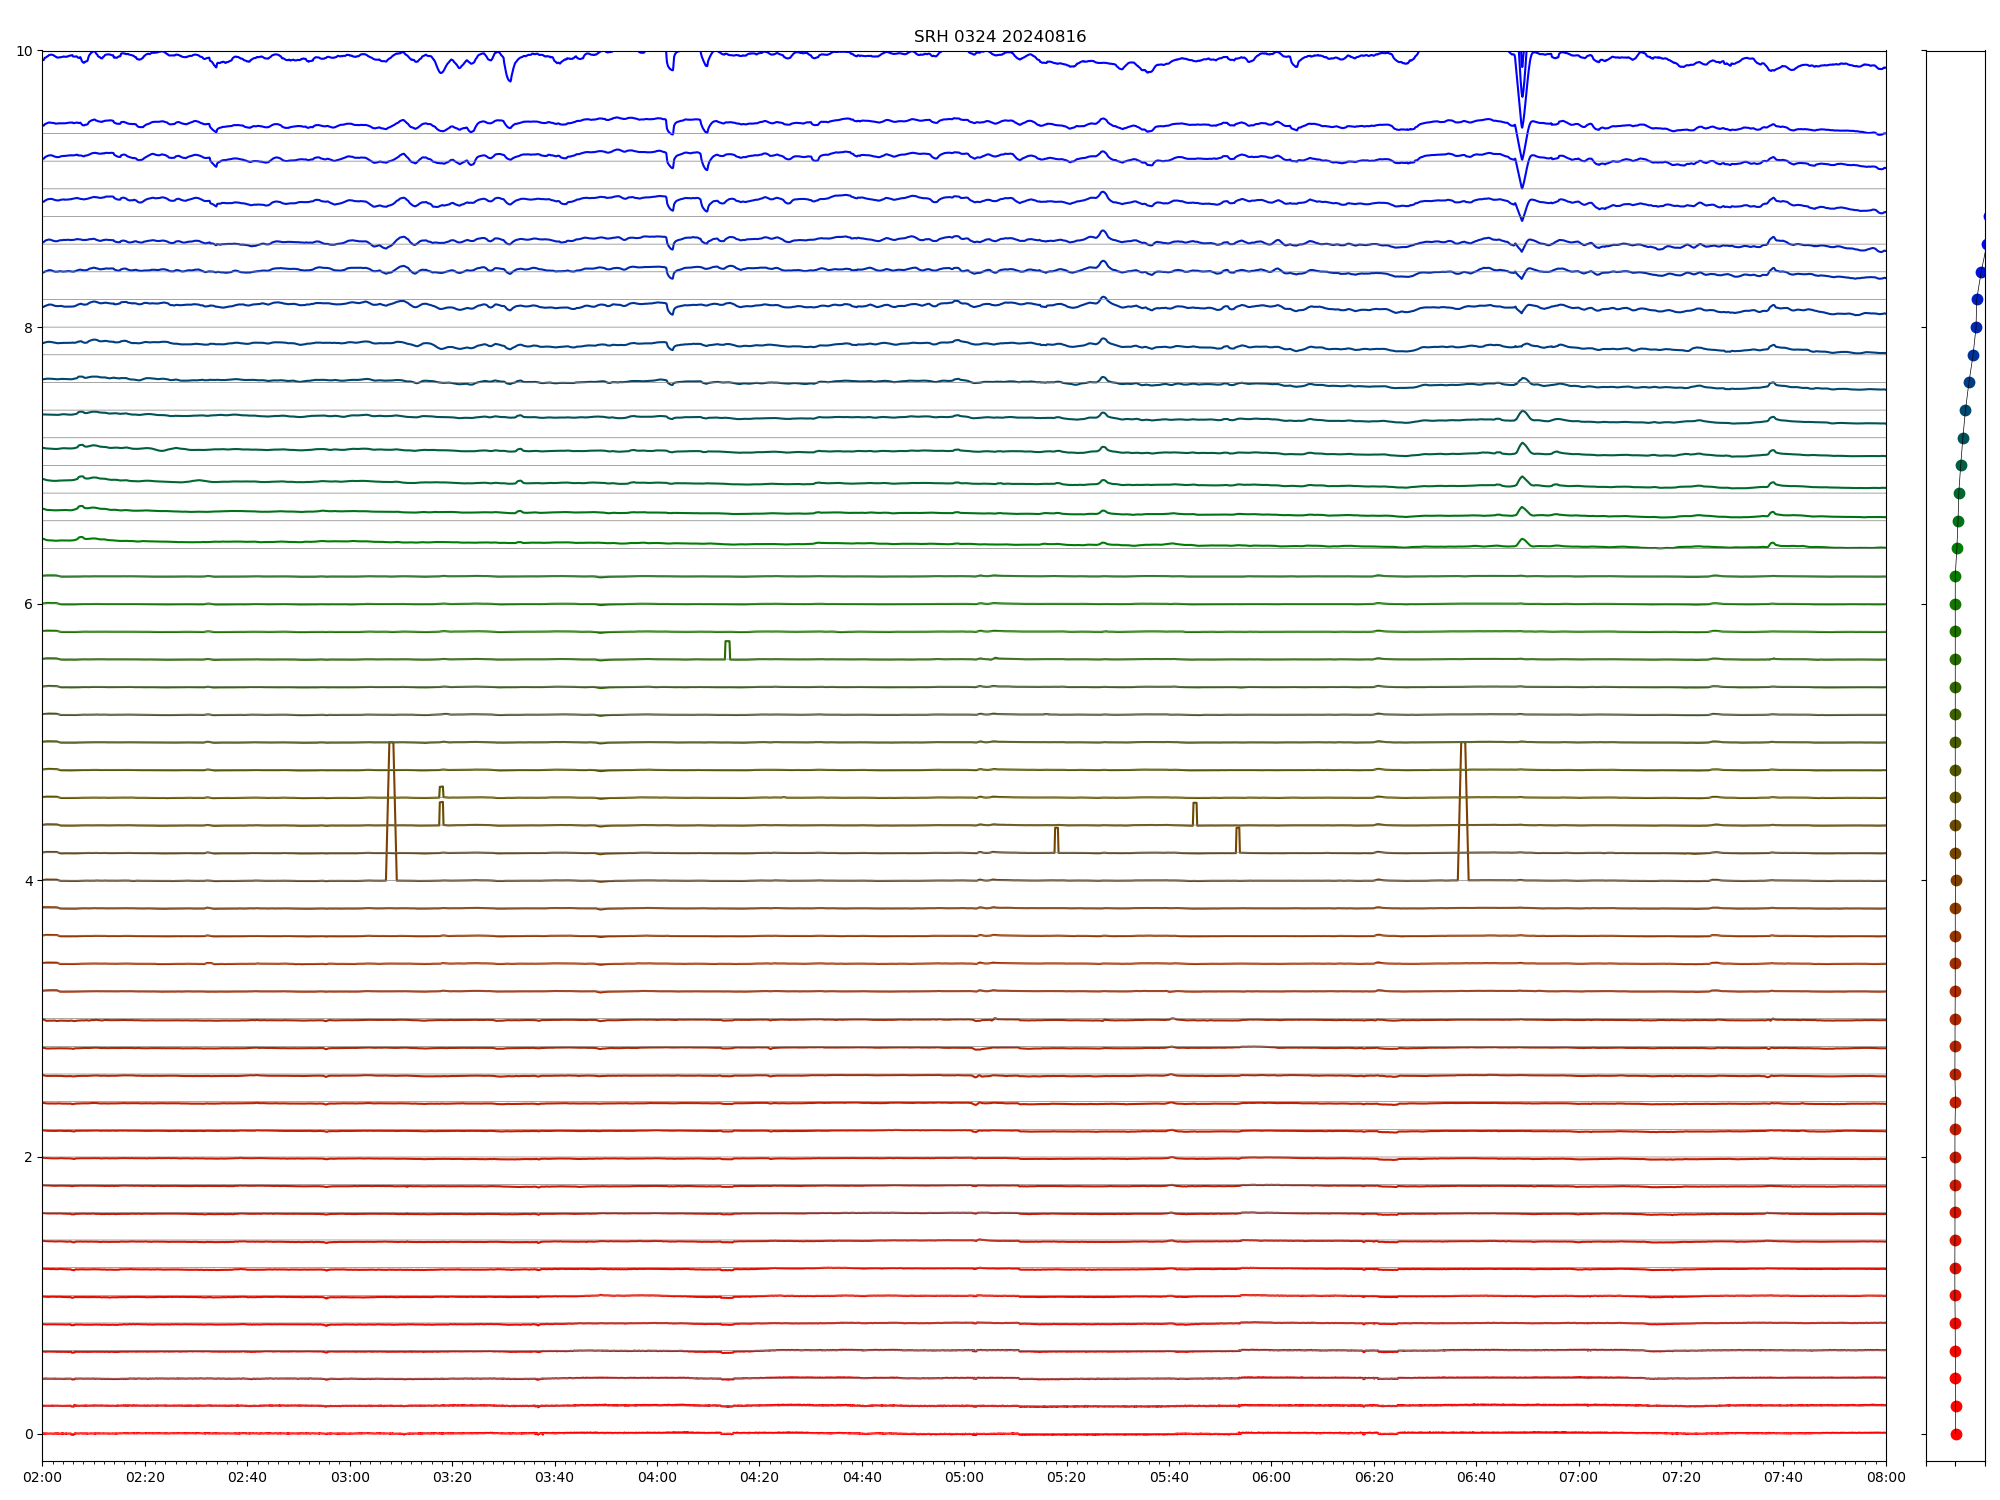
Task: Click the tall brown spike just after 03:00
Action: click(x=391, y=810)
